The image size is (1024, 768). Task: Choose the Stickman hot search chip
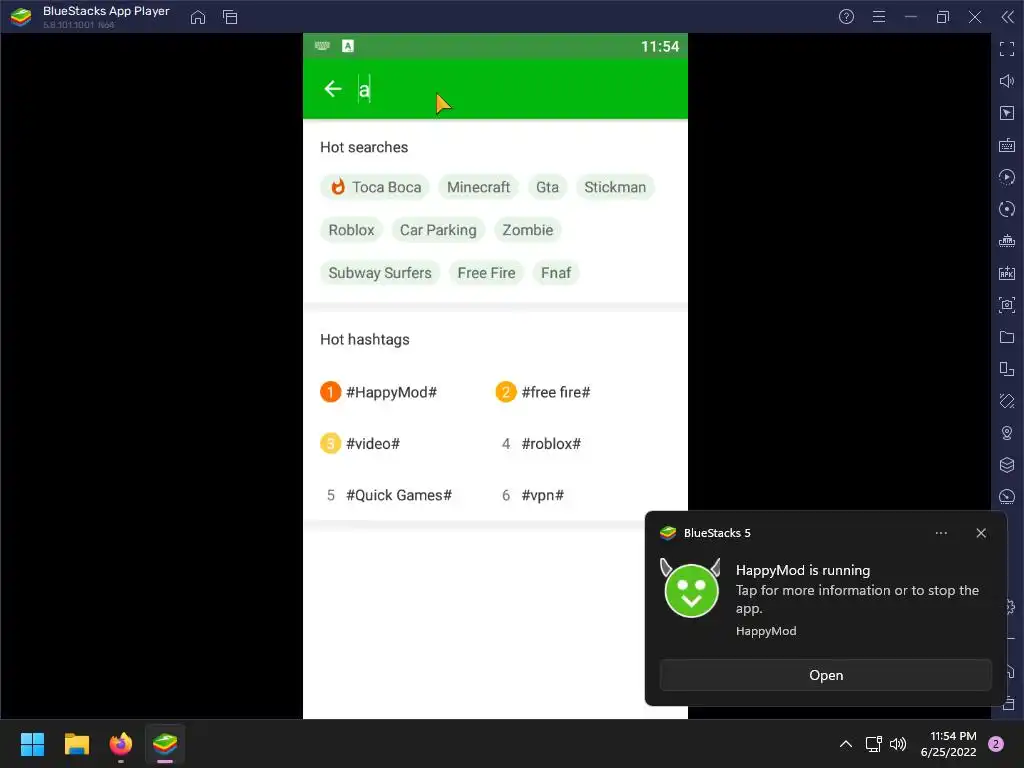click(x=615, y=187)
